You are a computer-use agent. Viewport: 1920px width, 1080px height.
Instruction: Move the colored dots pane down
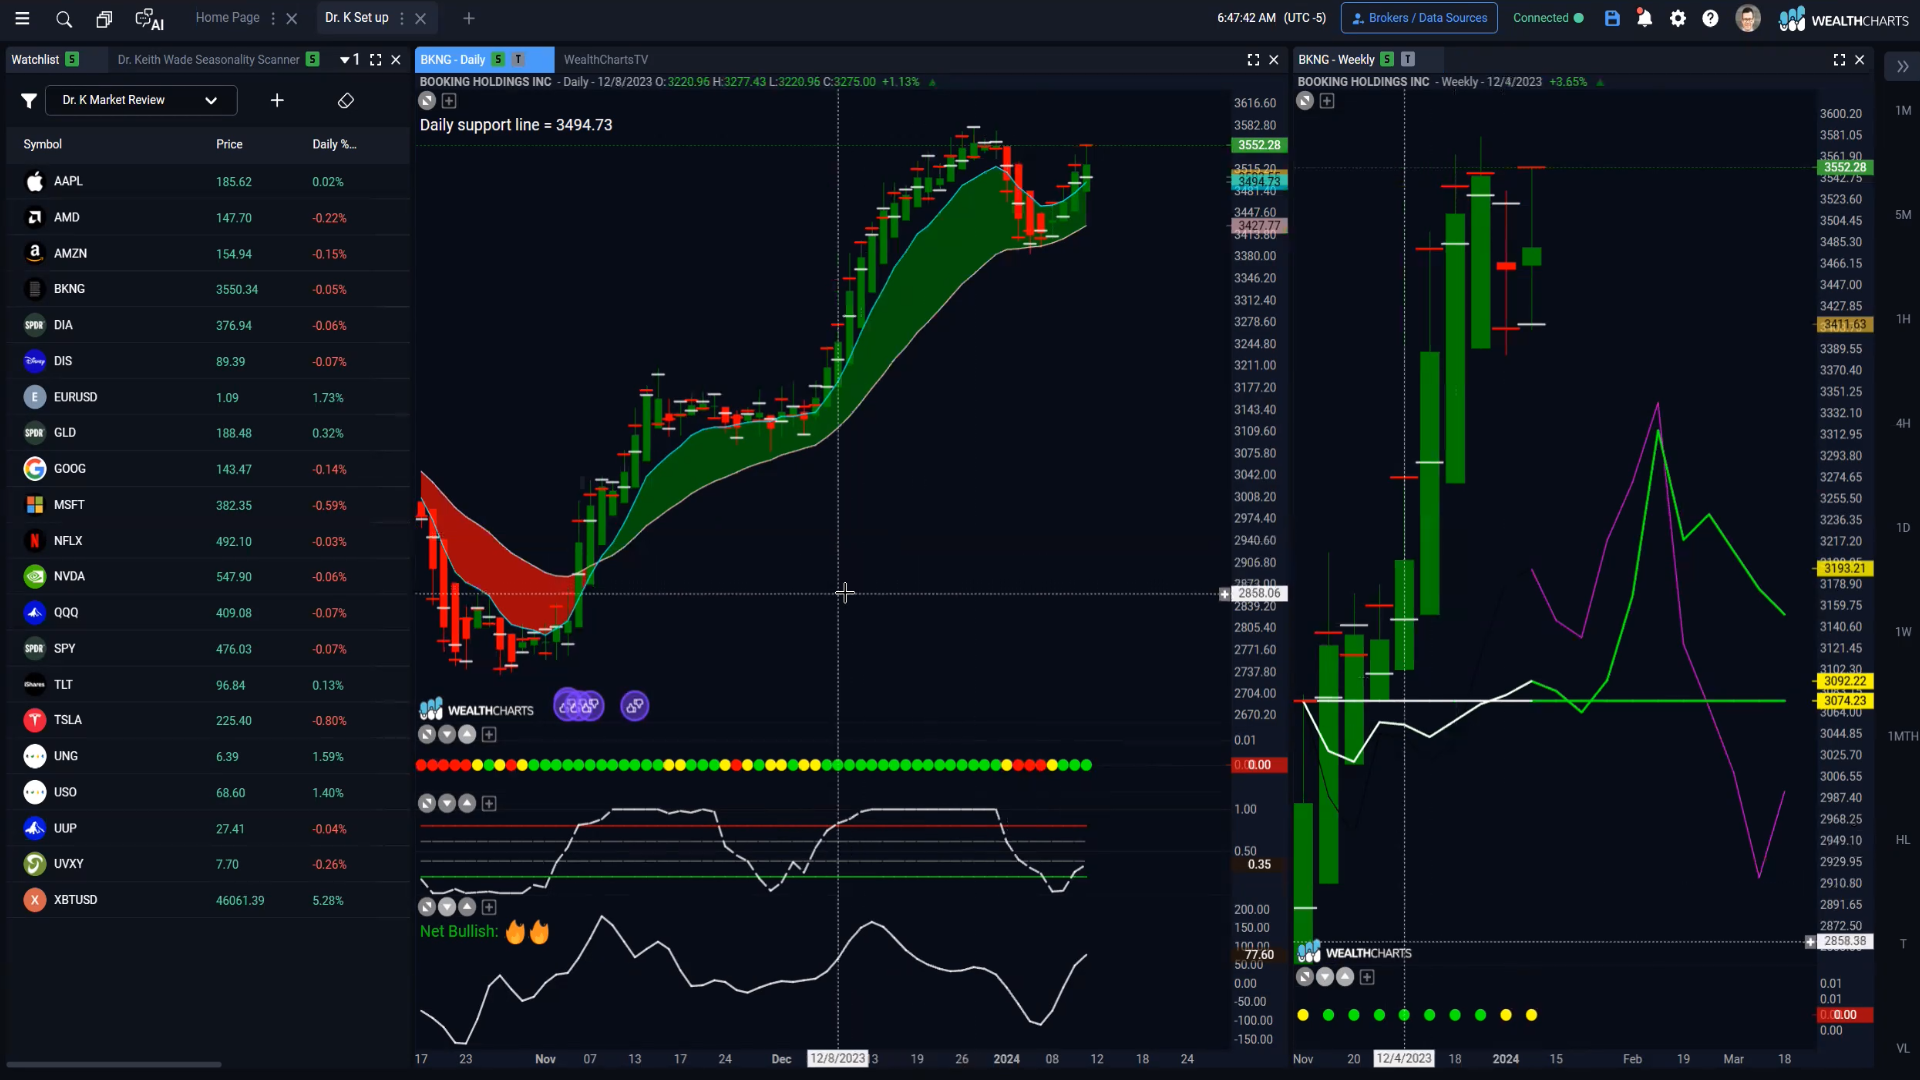[447, 735]
